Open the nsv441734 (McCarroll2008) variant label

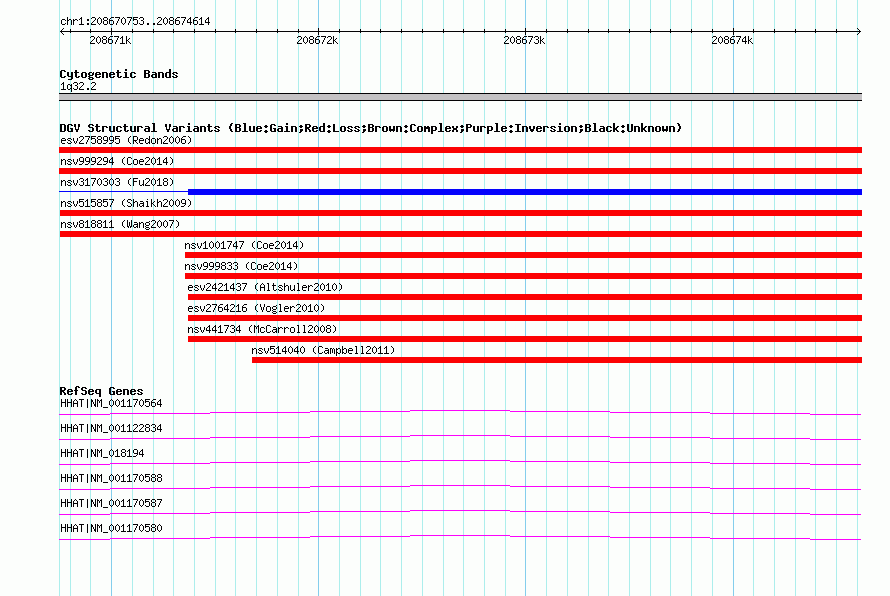pyautogui.click(x=262, y=329)
